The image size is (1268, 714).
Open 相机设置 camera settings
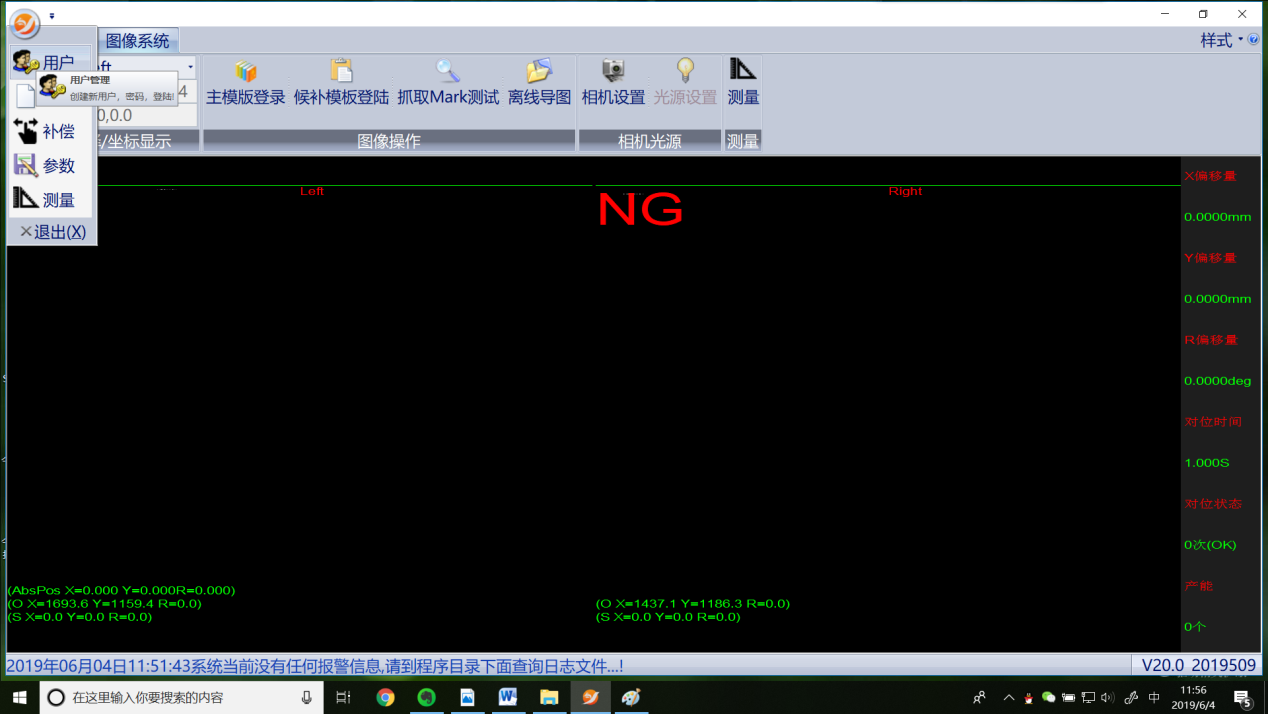tap(613, 72)
